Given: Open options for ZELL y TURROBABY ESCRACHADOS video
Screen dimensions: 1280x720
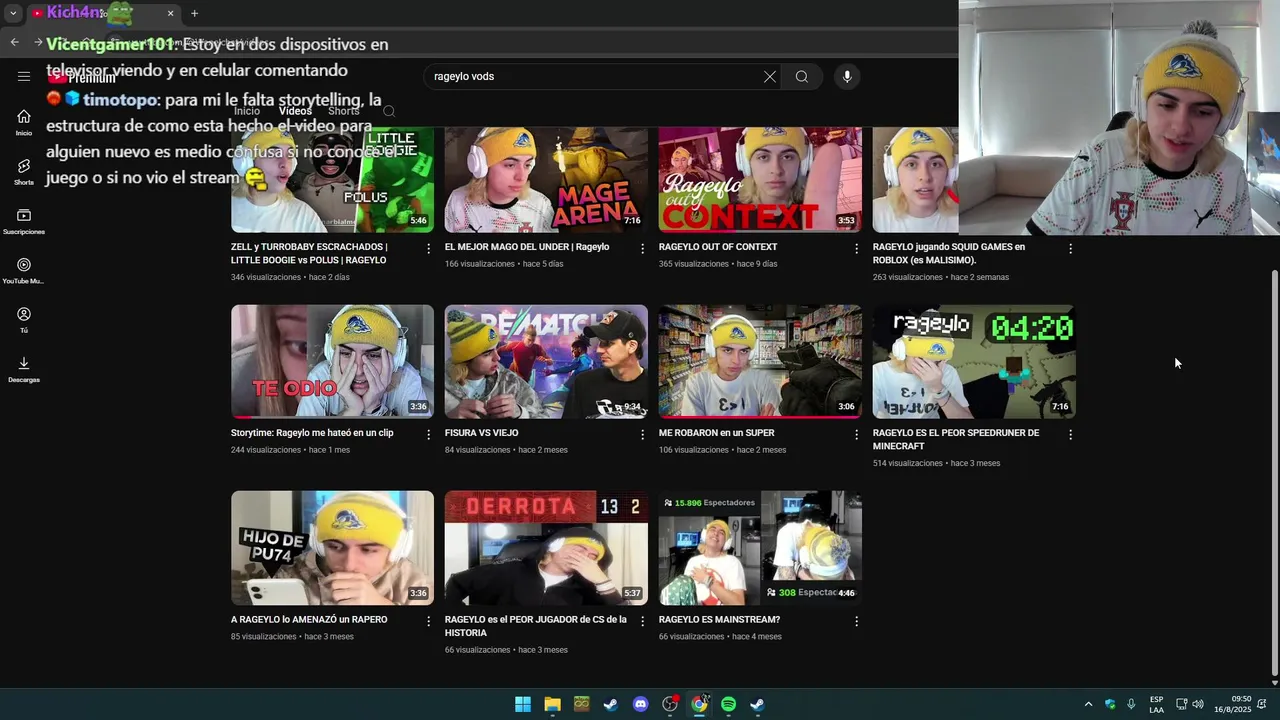Looking at the screenshot, I should click(x=429, y=248).
